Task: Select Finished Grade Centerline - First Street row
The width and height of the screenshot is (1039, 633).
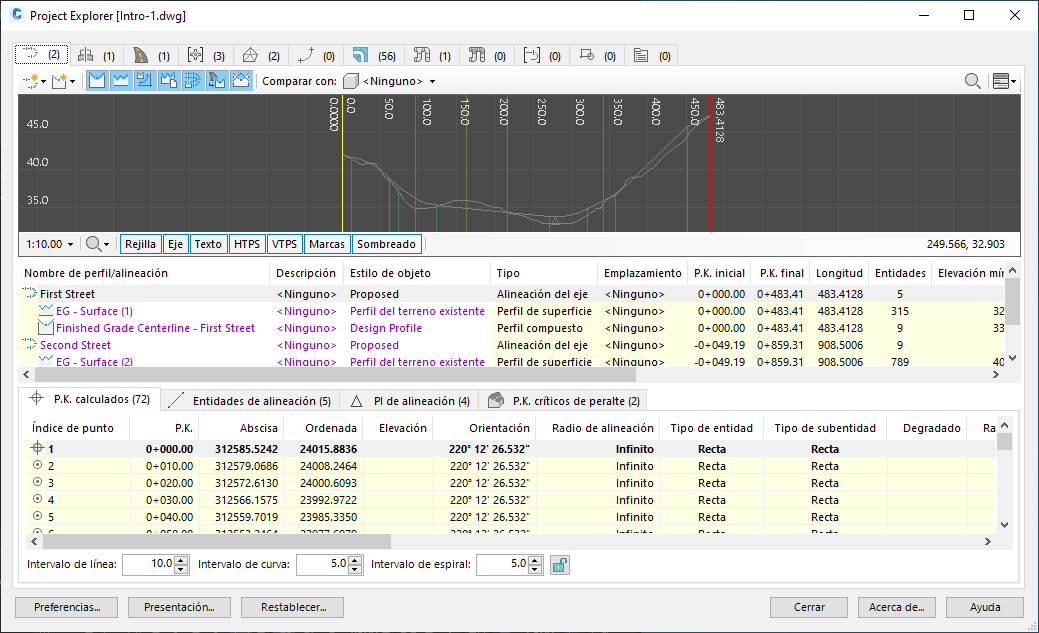Action: click(x=155, y=328)
